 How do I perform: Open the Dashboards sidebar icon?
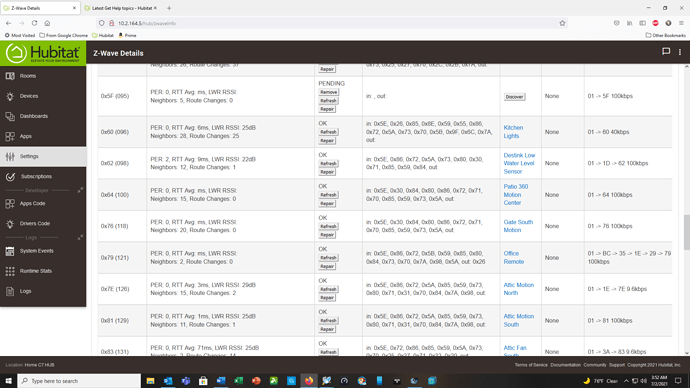[x=10, y=116]
